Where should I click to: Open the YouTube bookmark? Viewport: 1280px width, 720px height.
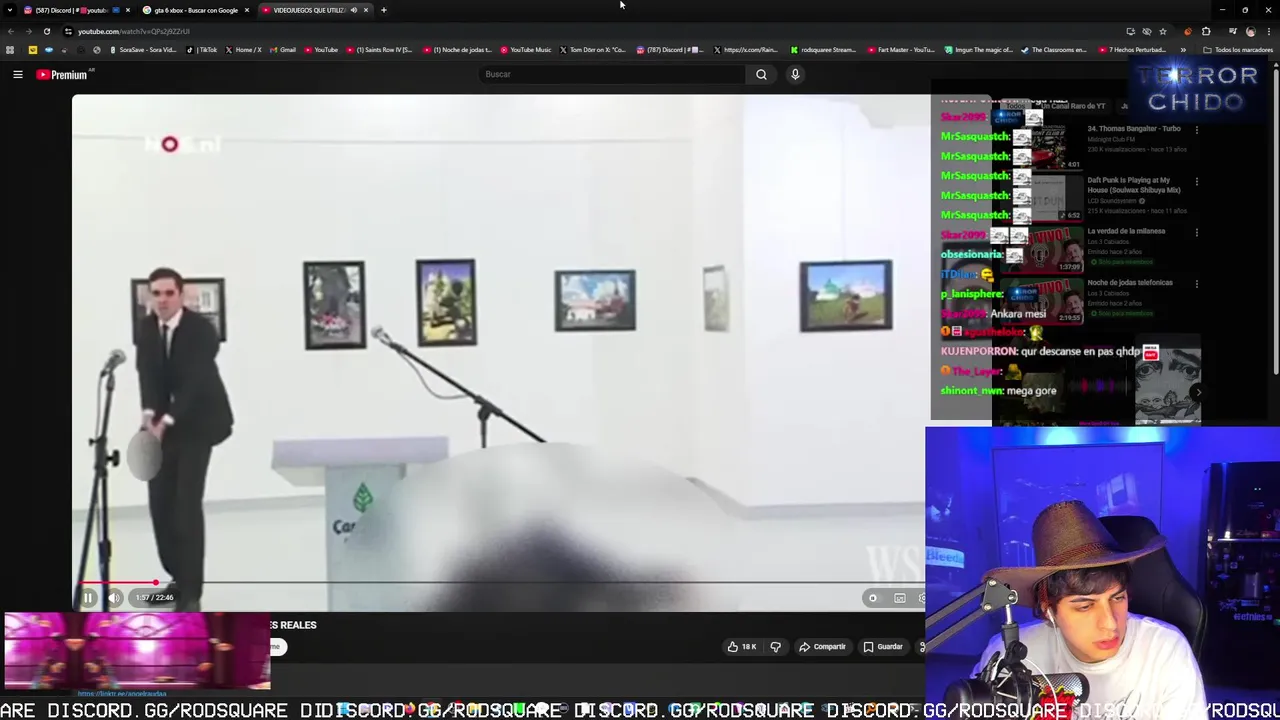pyautogui.click(x=321, y=50)
